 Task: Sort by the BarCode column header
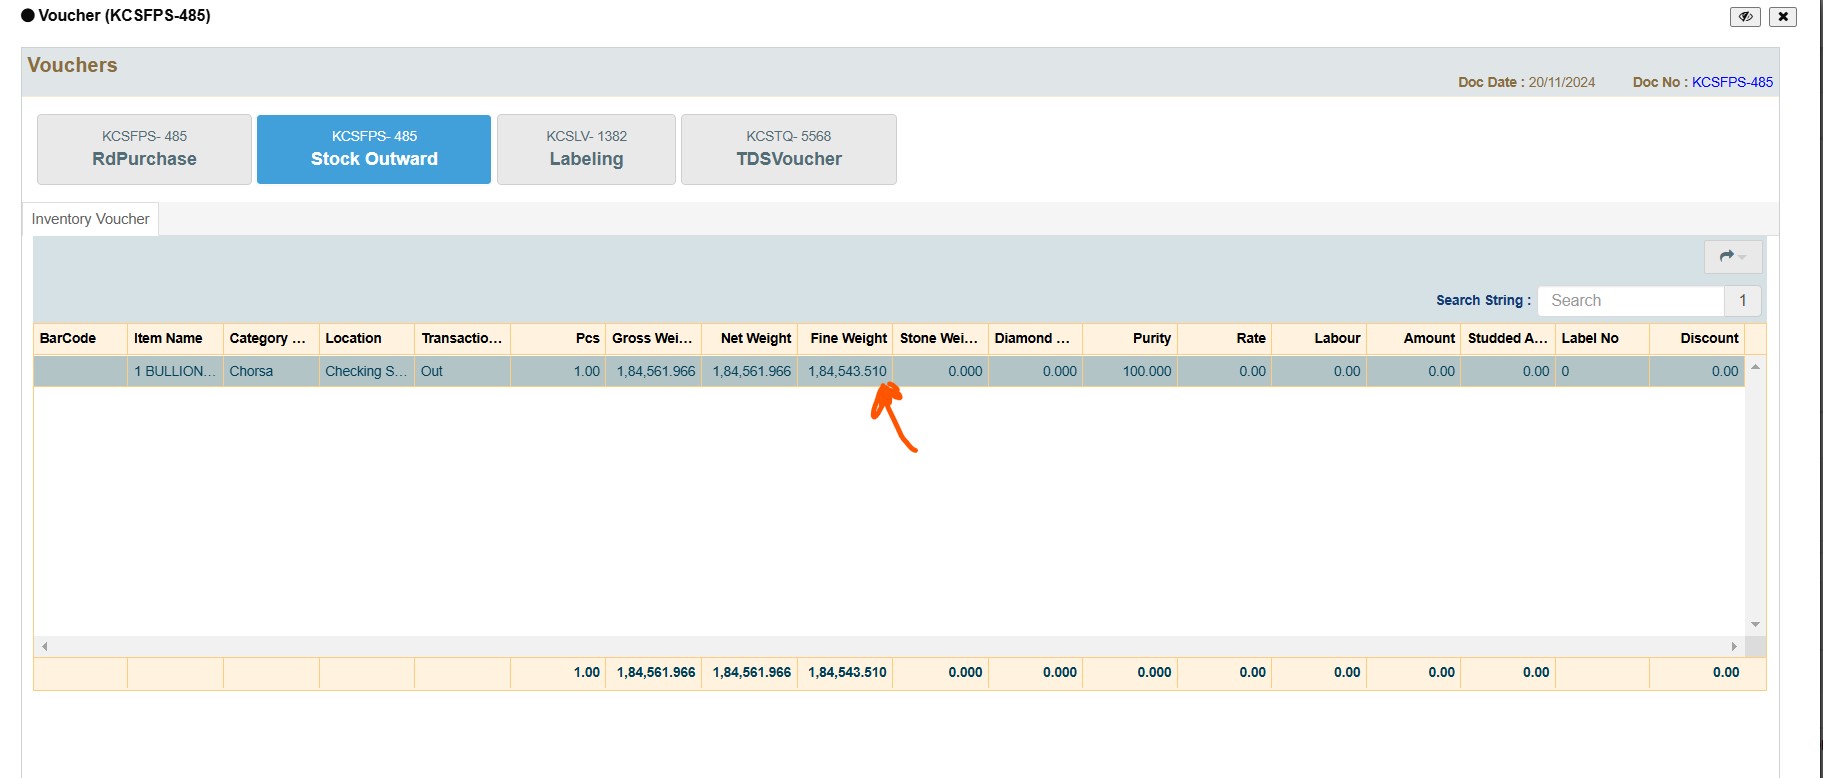pos(80,338)
